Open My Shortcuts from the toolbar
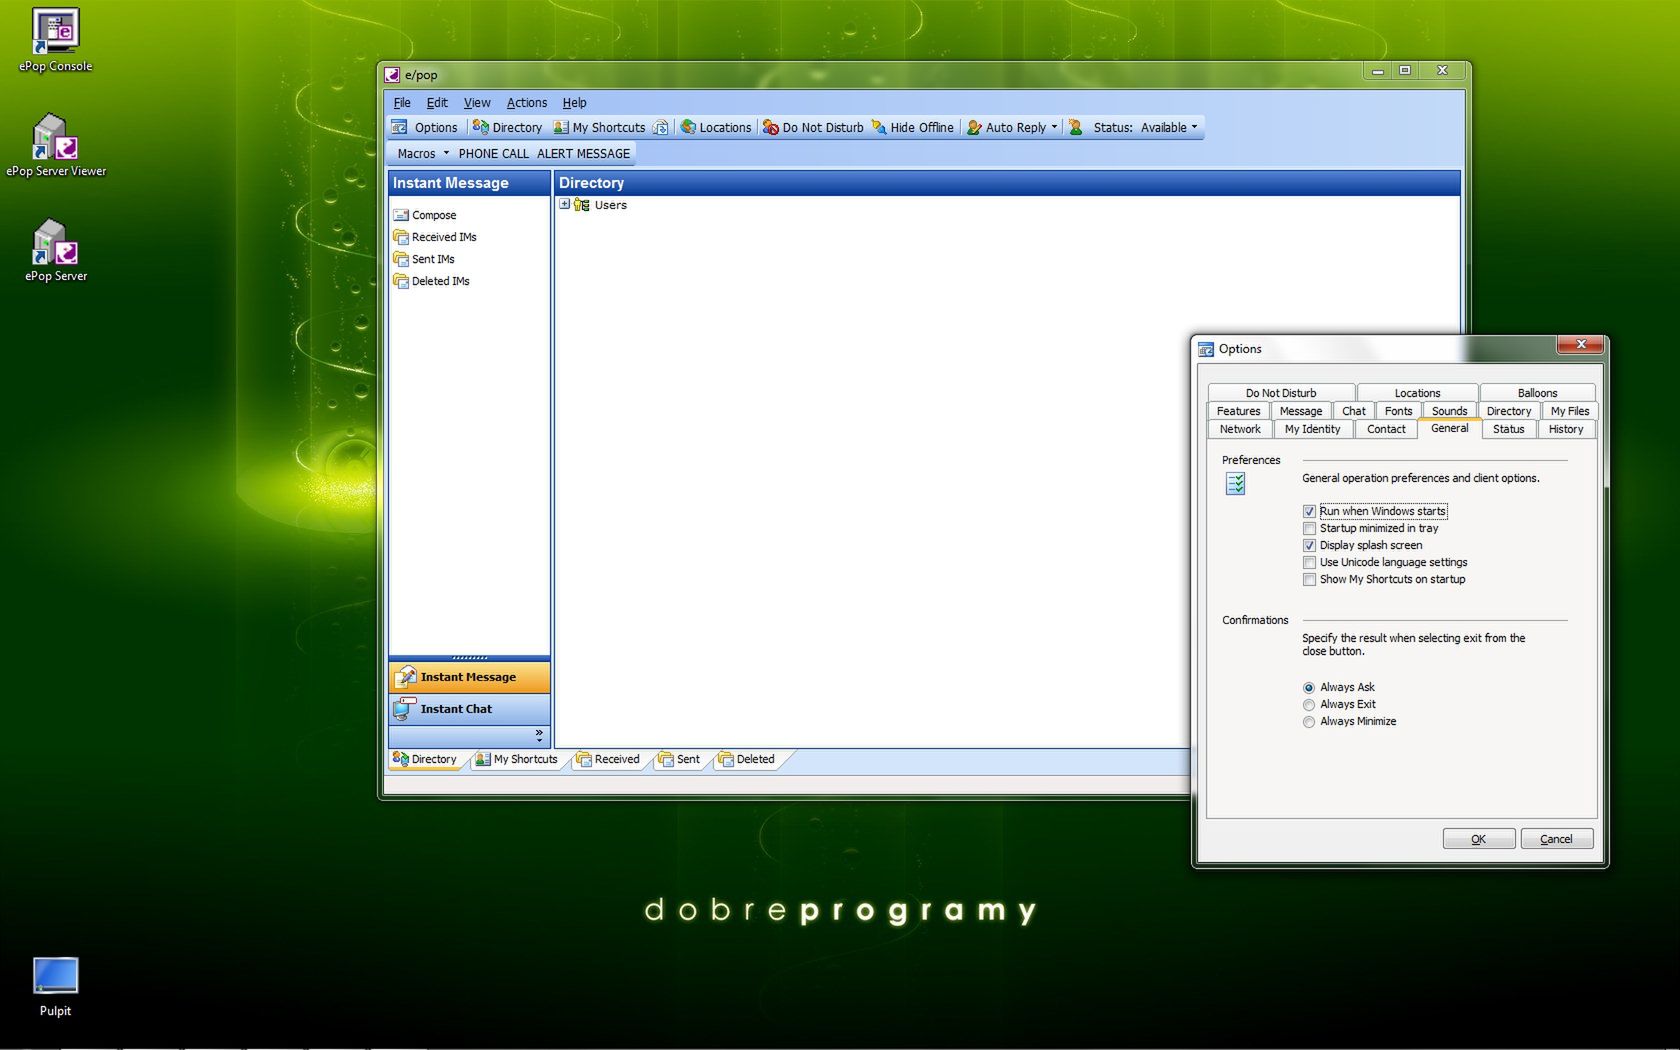 pos(600,127)
